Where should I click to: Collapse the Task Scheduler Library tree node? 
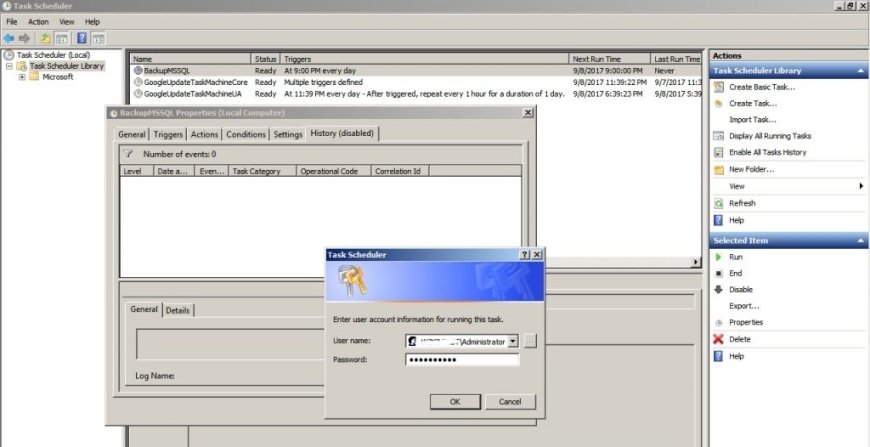click(x=9, y=66)
